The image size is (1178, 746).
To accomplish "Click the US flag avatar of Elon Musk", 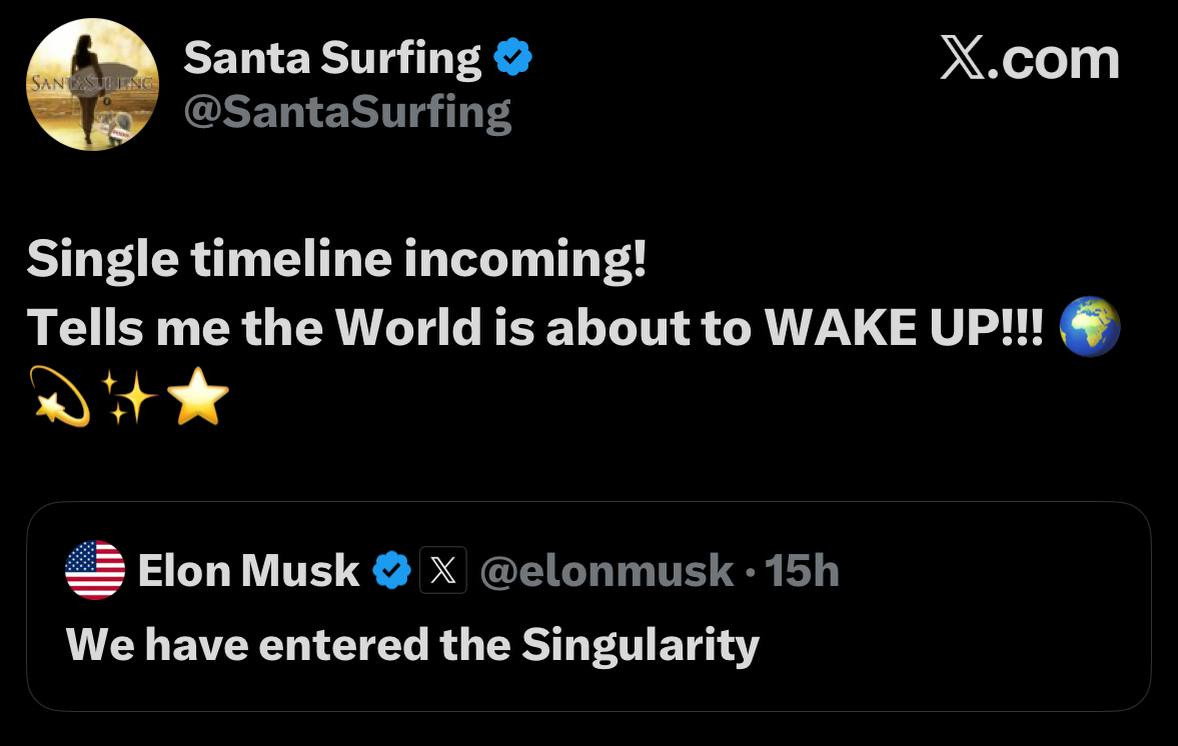I will (x=95, y=570).
